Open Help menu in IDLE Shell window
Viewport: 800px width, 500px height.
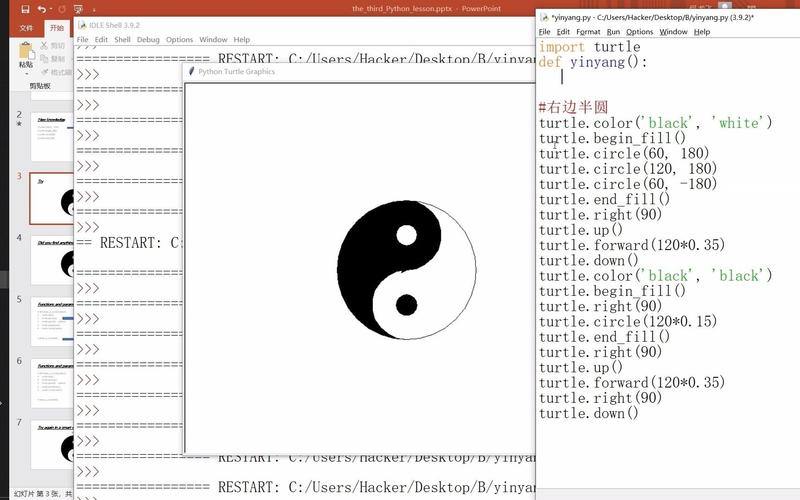[242, 39]
